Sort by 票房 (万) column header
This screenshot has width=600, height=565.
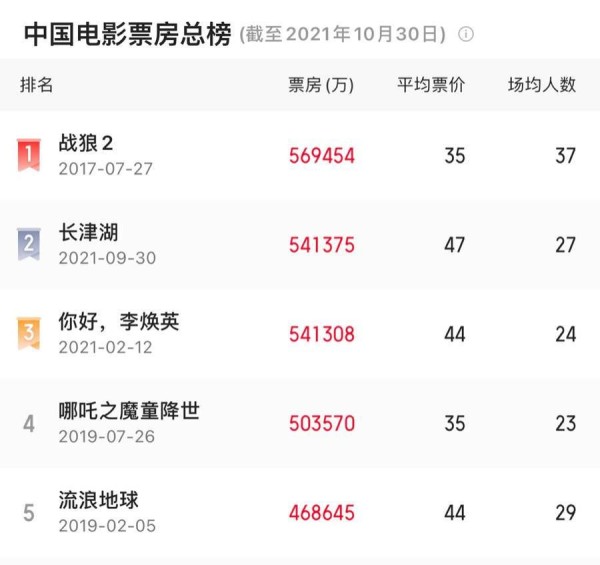pyautogui.click(x=321, y=85)
